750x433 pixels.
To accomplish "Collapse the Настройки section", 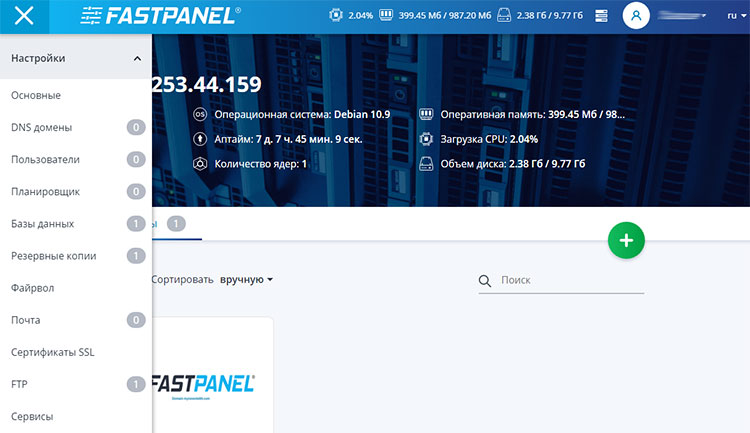I will [x=137, y=59].
